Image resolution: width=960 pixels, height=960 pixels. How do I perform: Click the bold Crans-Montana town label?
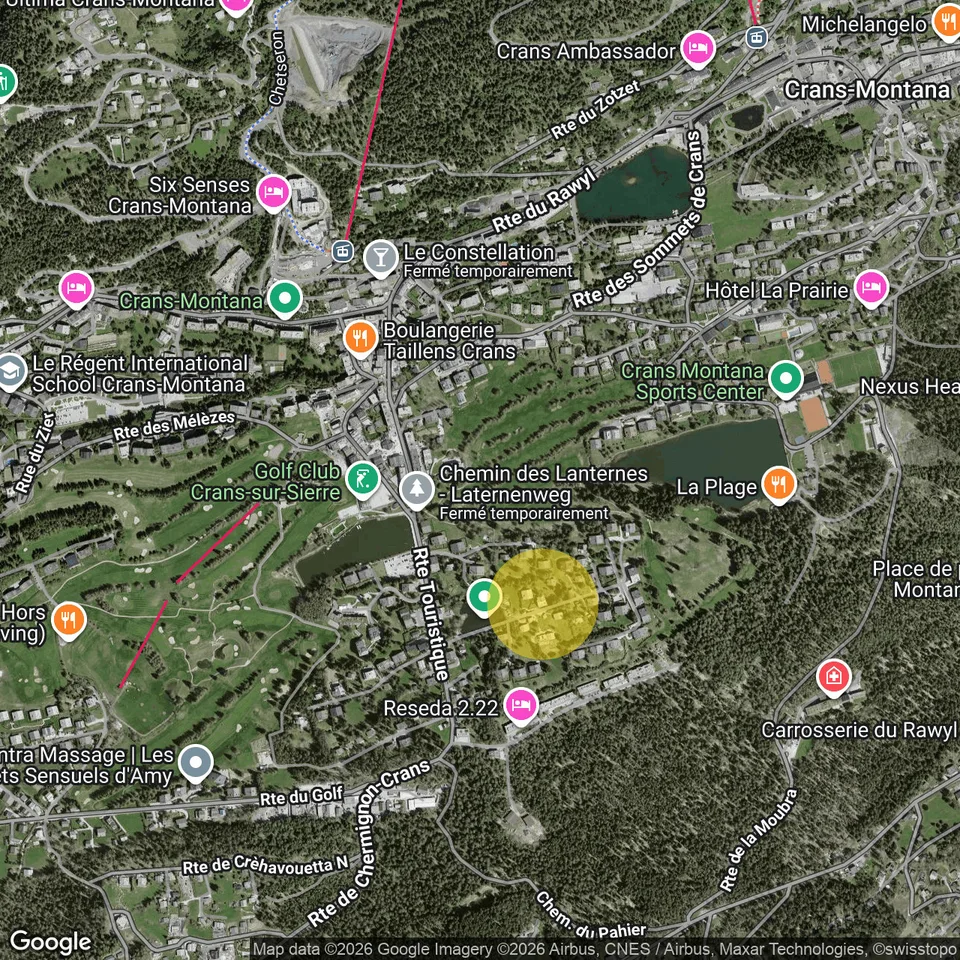click(867, 90)
